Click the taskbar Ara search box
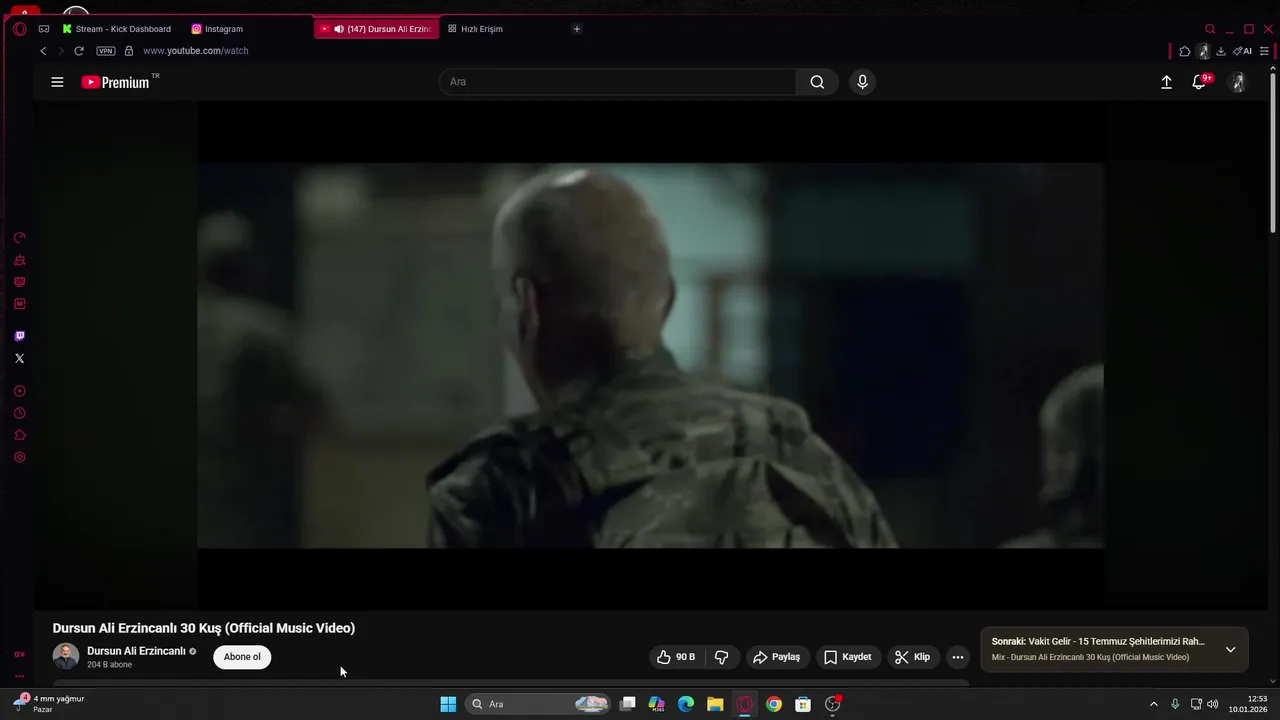Image resolution: width=1280 pixels, height=720 pixels. pyautogui.click(x=540, y=704)
